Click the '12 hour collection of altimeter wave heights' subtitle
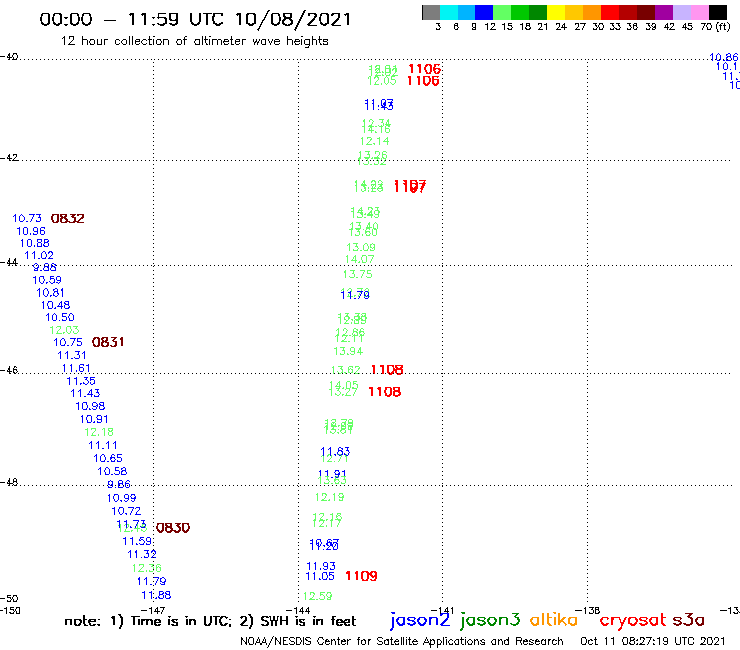 (194, 41)
